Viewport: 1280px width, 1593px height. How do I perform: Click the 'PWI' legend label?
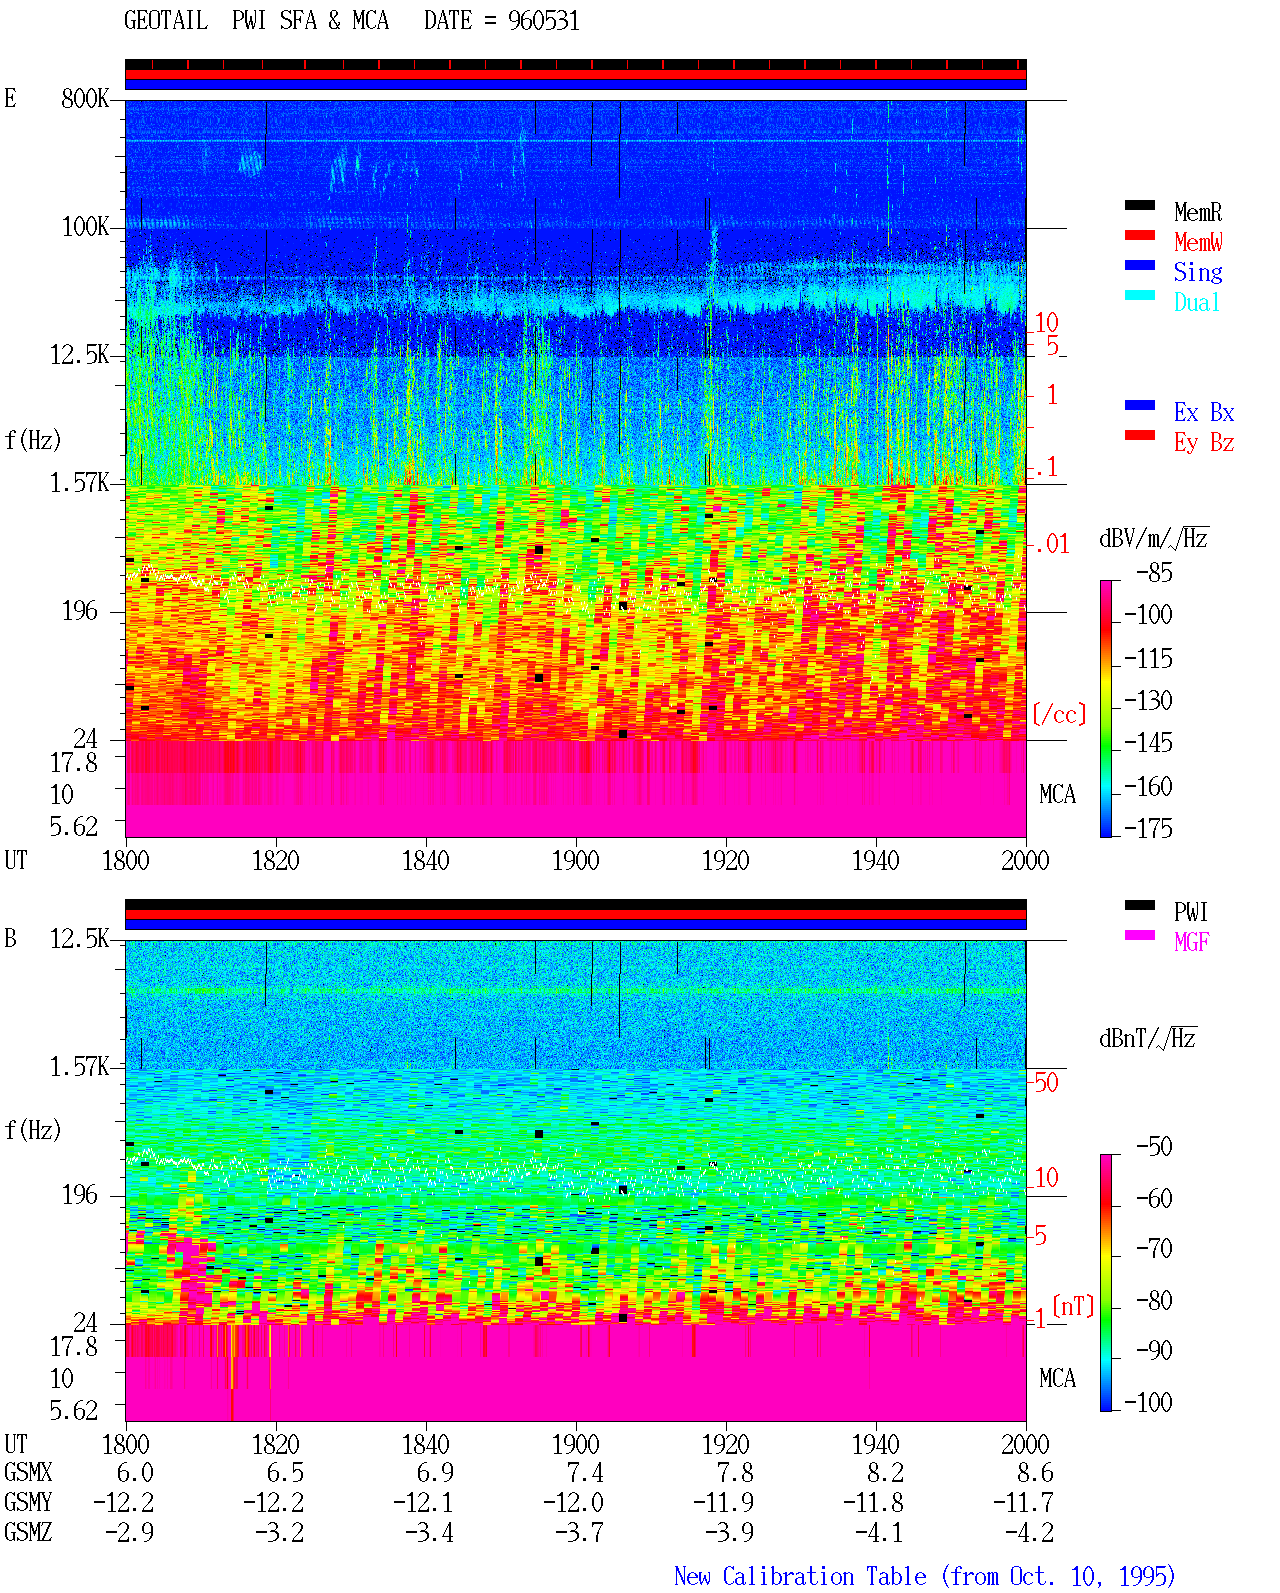[x=1191, y=912]
